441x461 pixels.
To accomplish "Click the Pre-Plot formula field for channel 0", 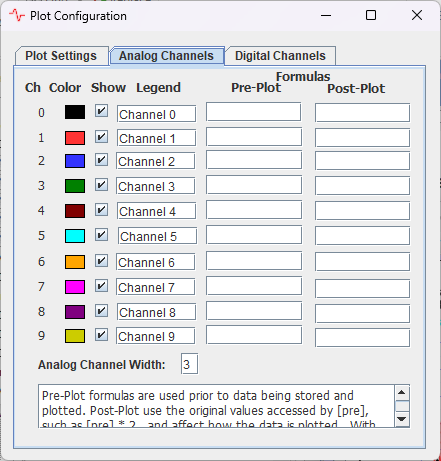I will [254, 112].
